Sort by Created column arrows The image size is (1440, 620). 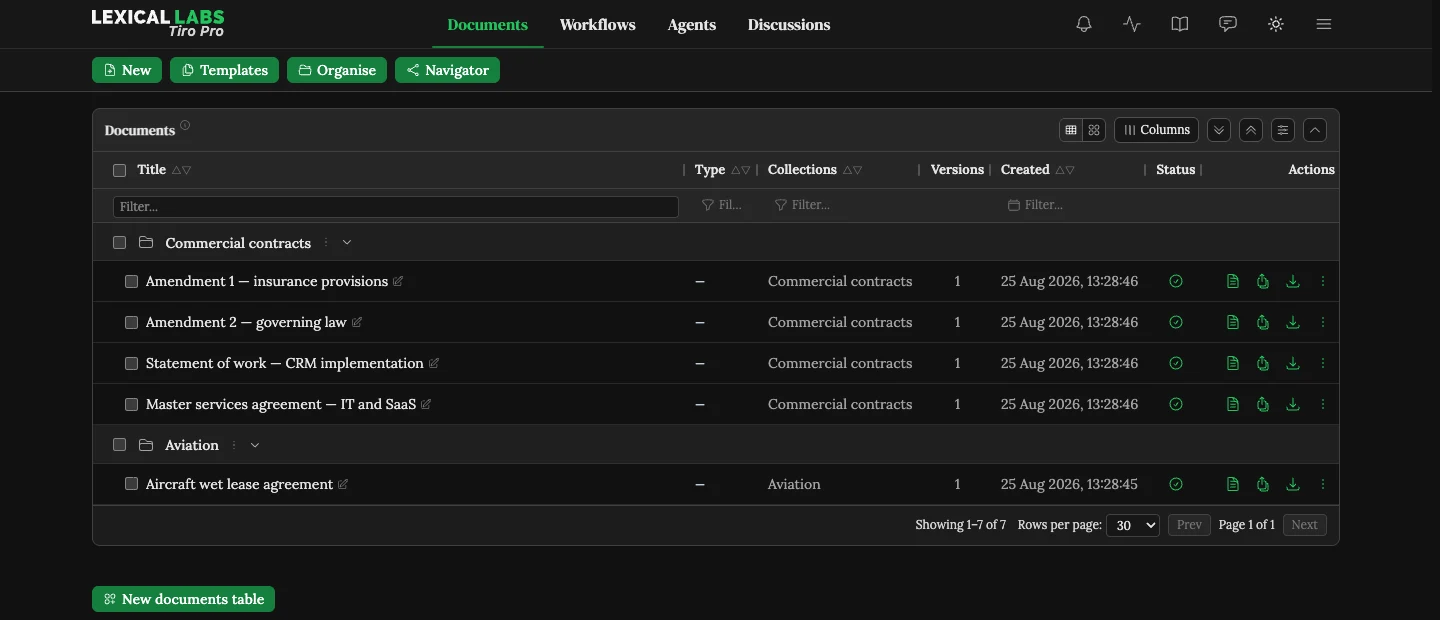[1065, 170]
